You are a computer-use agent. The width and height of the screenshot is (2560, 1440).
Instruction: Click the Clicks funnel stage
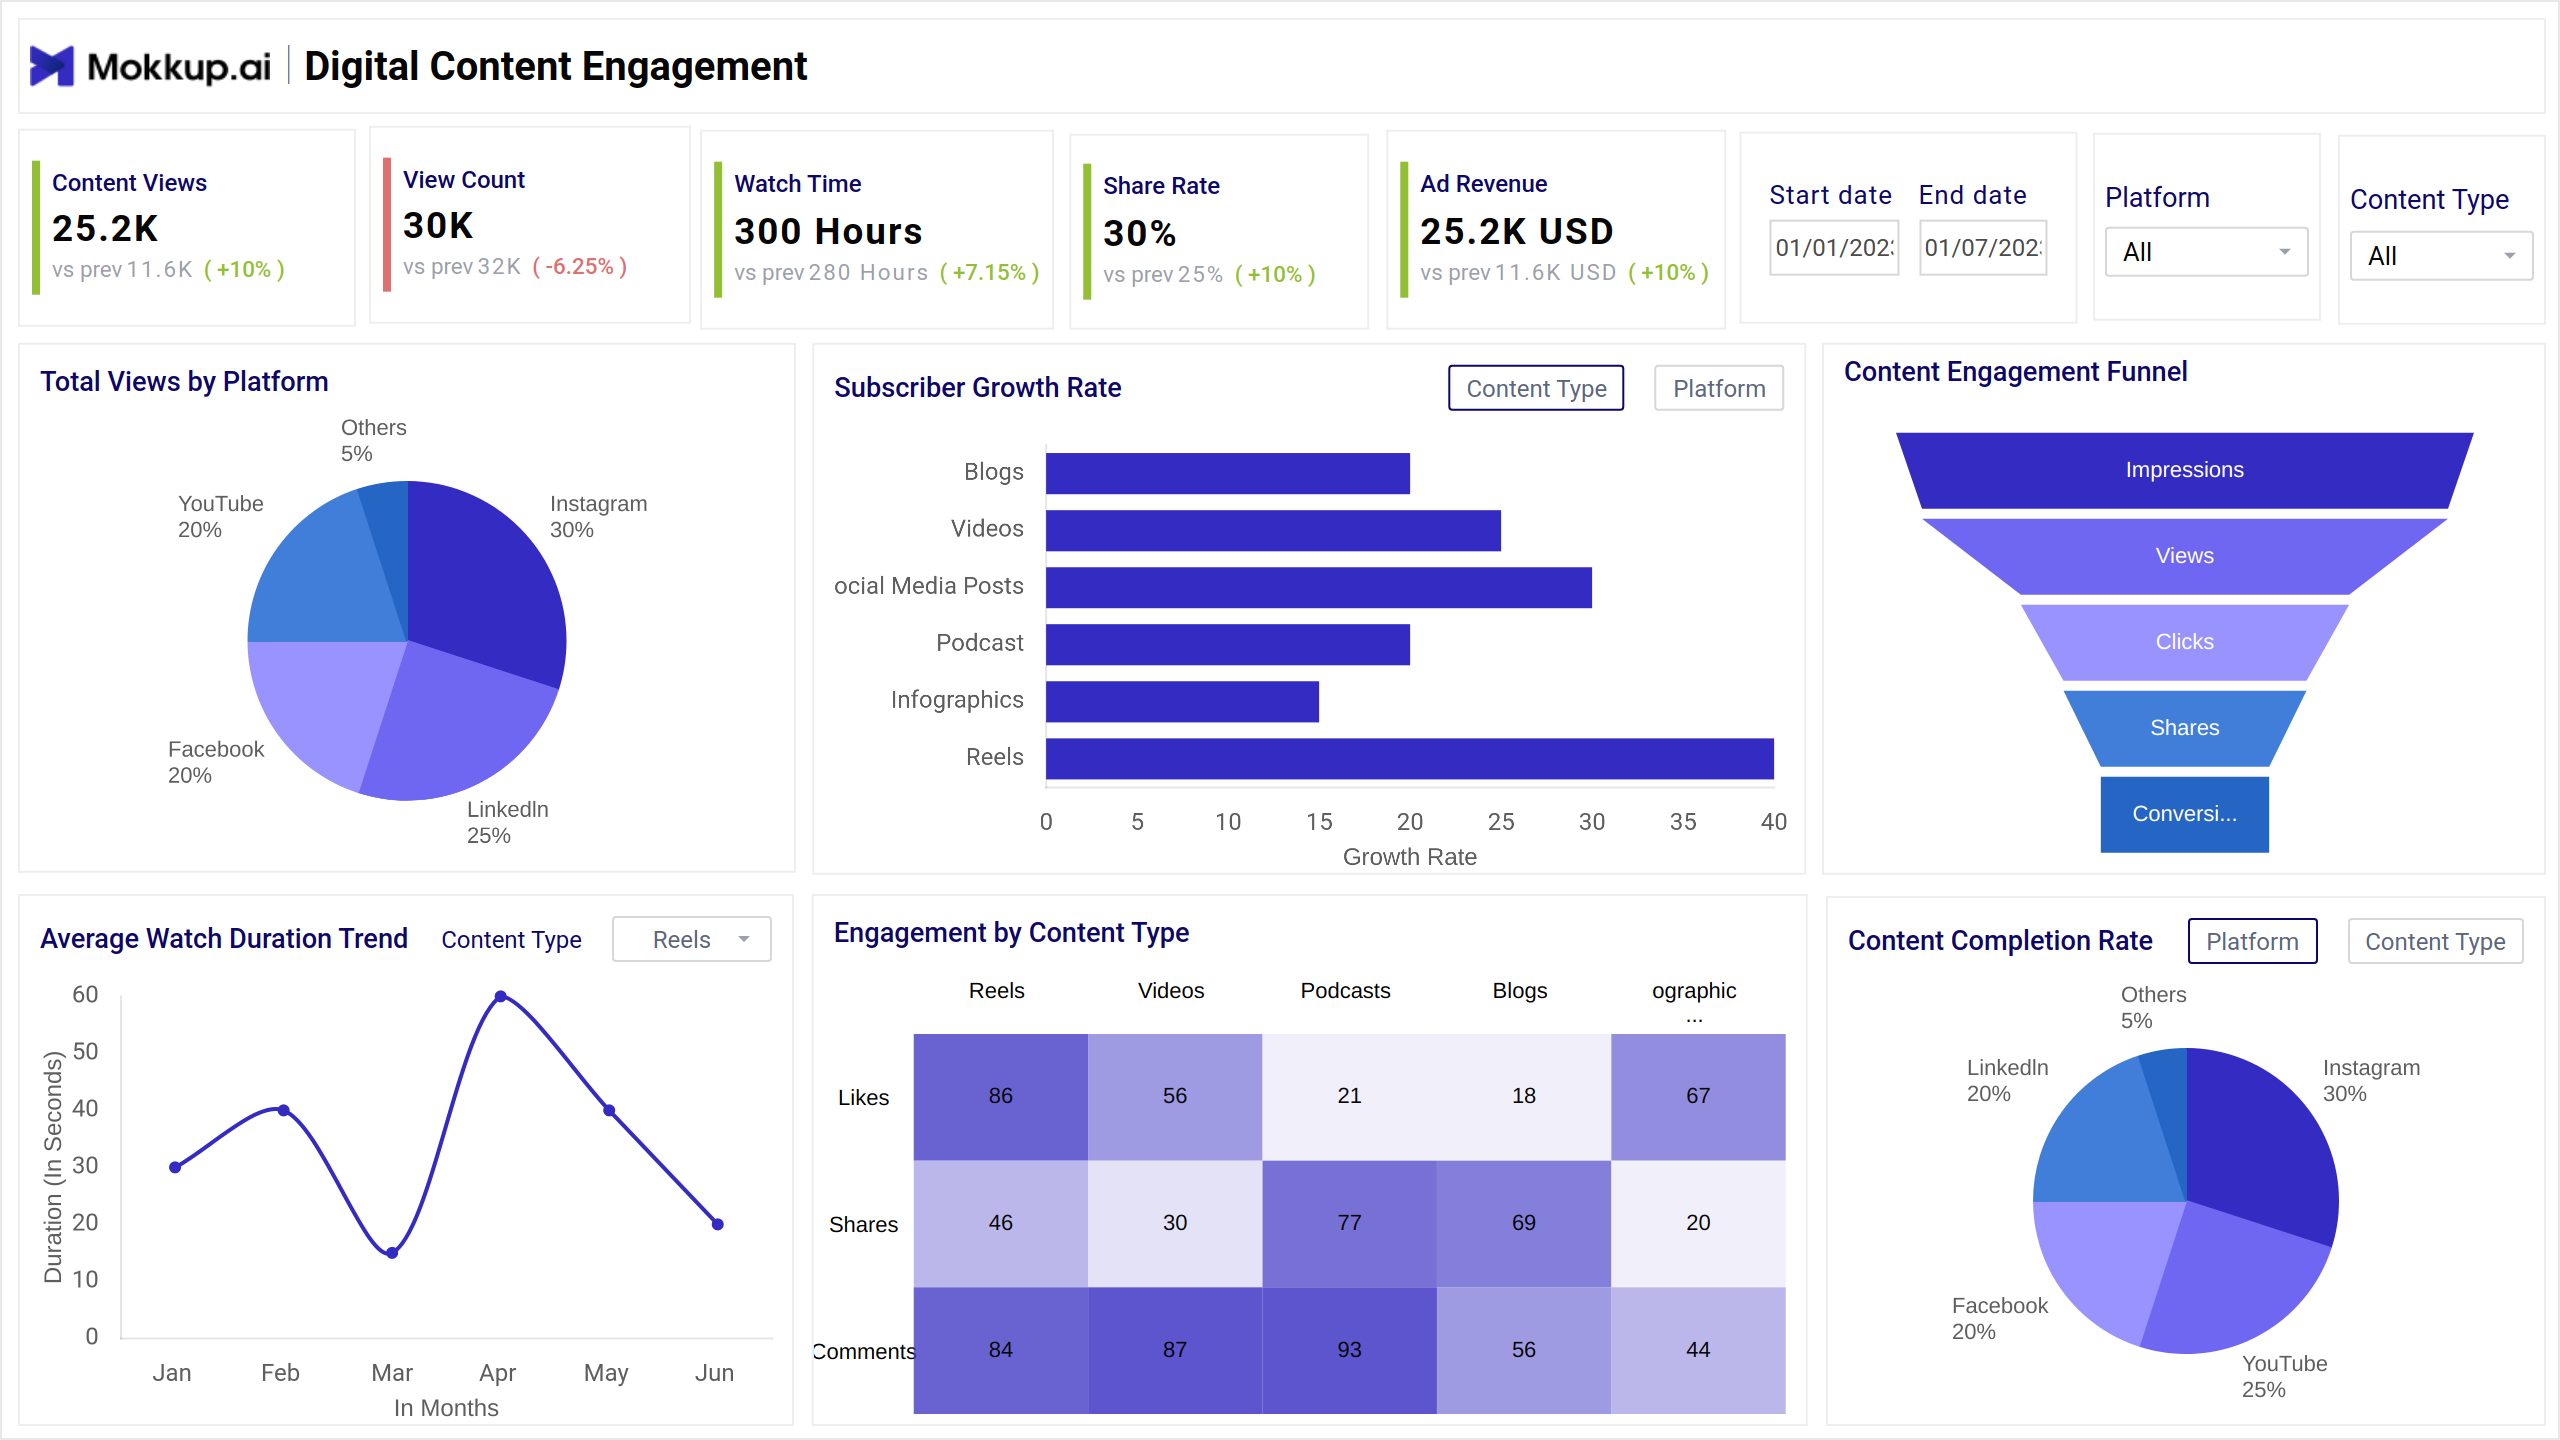pyautogui.click(x=2184, y=642)
